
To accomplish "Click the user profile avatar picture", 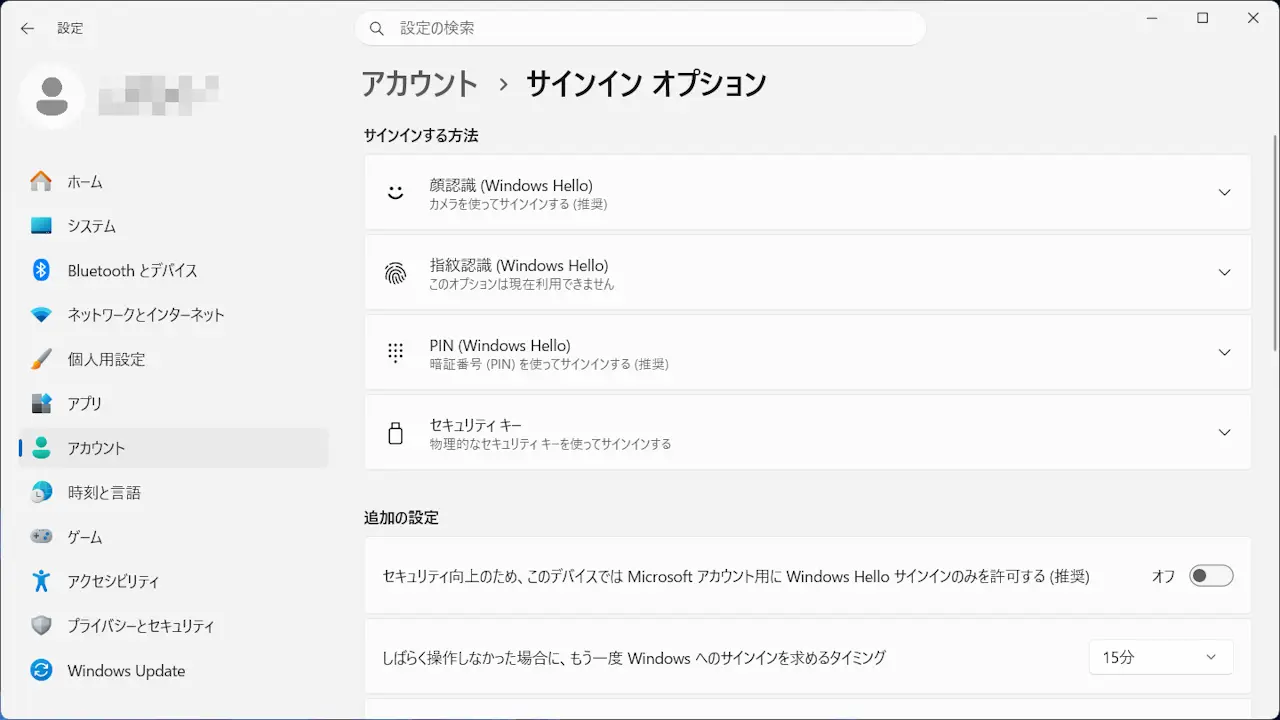I will tap(52, 96).
